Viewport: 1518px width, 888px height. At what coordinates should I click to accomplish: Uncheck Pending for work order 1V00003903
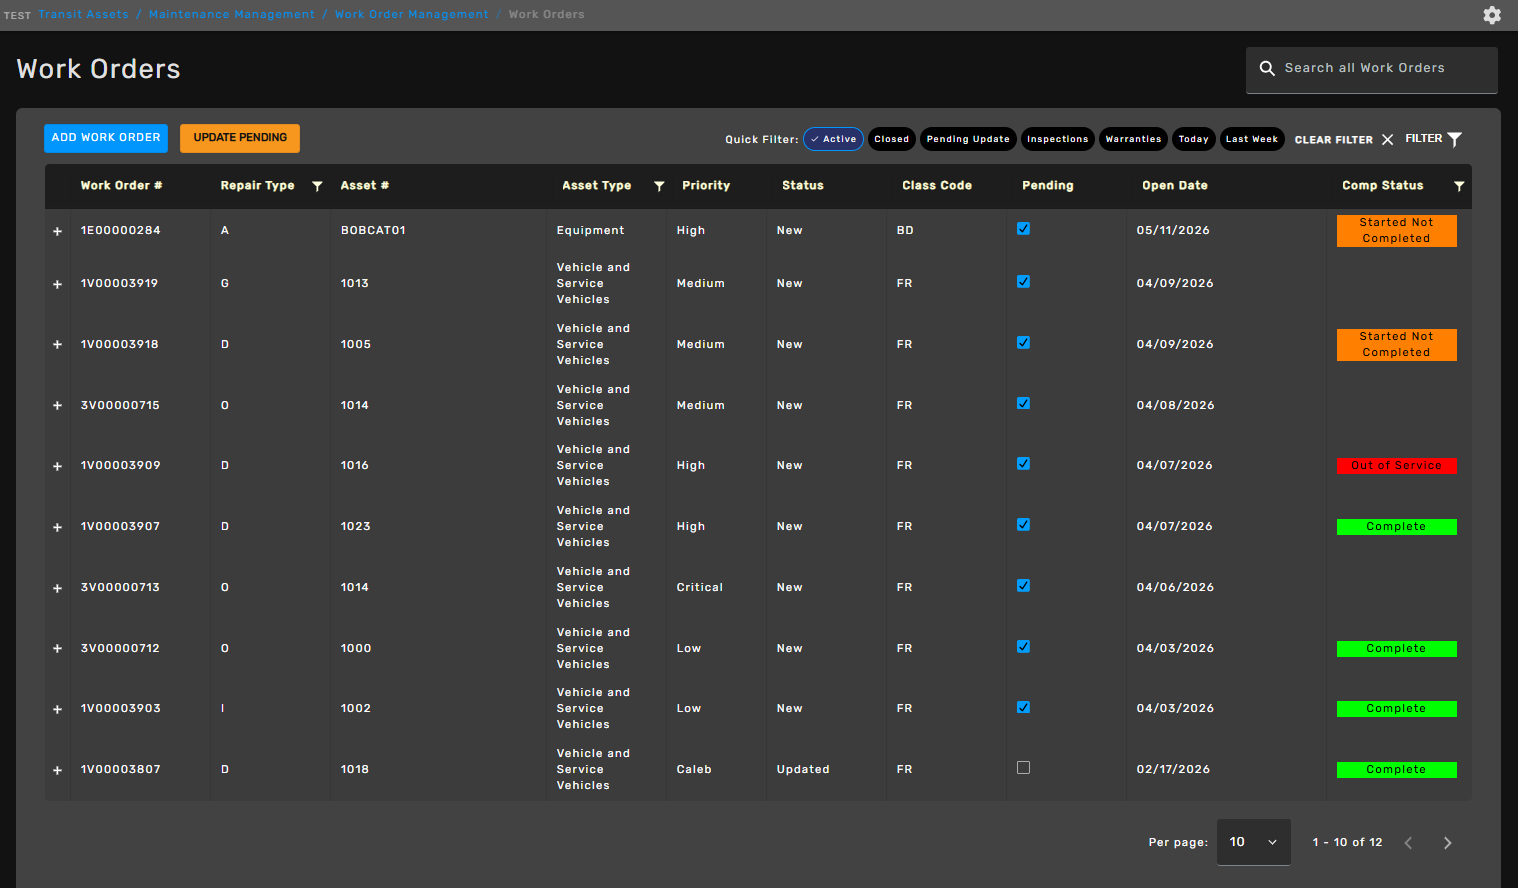pyautogui.click(x=1023, y=708)
